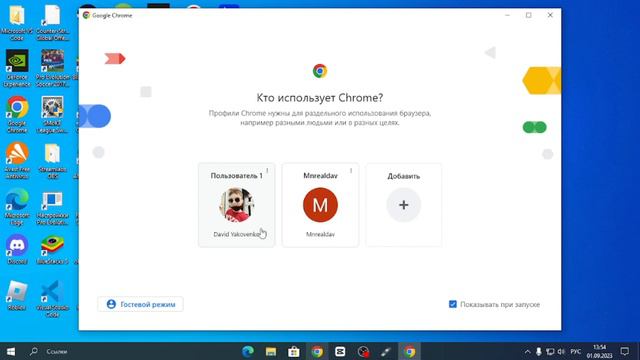Open the network tray icon

click(550, 351)
